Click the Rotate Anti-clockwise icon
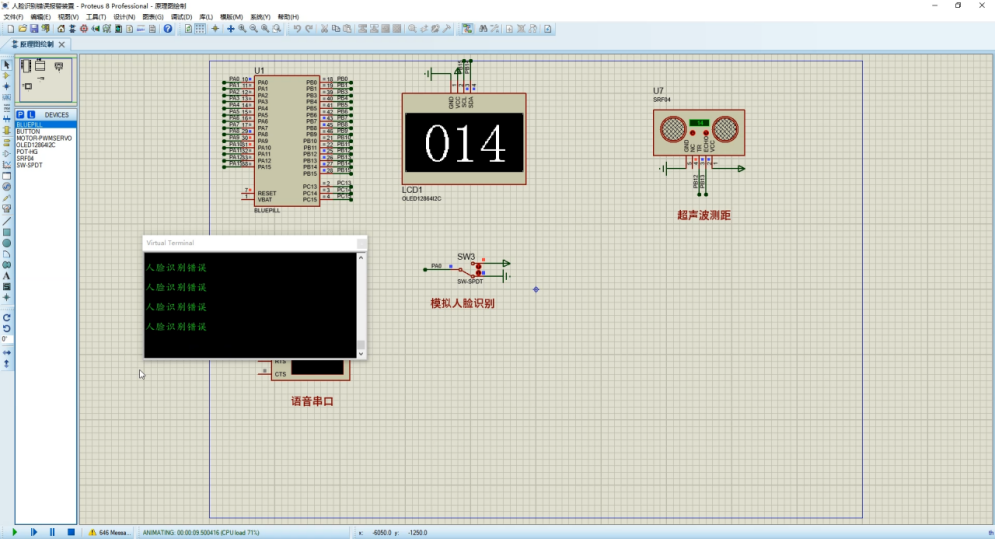 click(6, 328)
